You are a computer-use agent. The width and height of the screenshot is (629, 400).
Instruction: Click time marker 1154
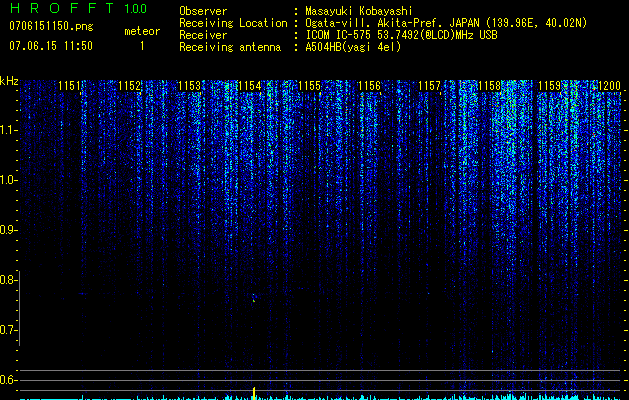pyautogui.click(x=250, y=86)
